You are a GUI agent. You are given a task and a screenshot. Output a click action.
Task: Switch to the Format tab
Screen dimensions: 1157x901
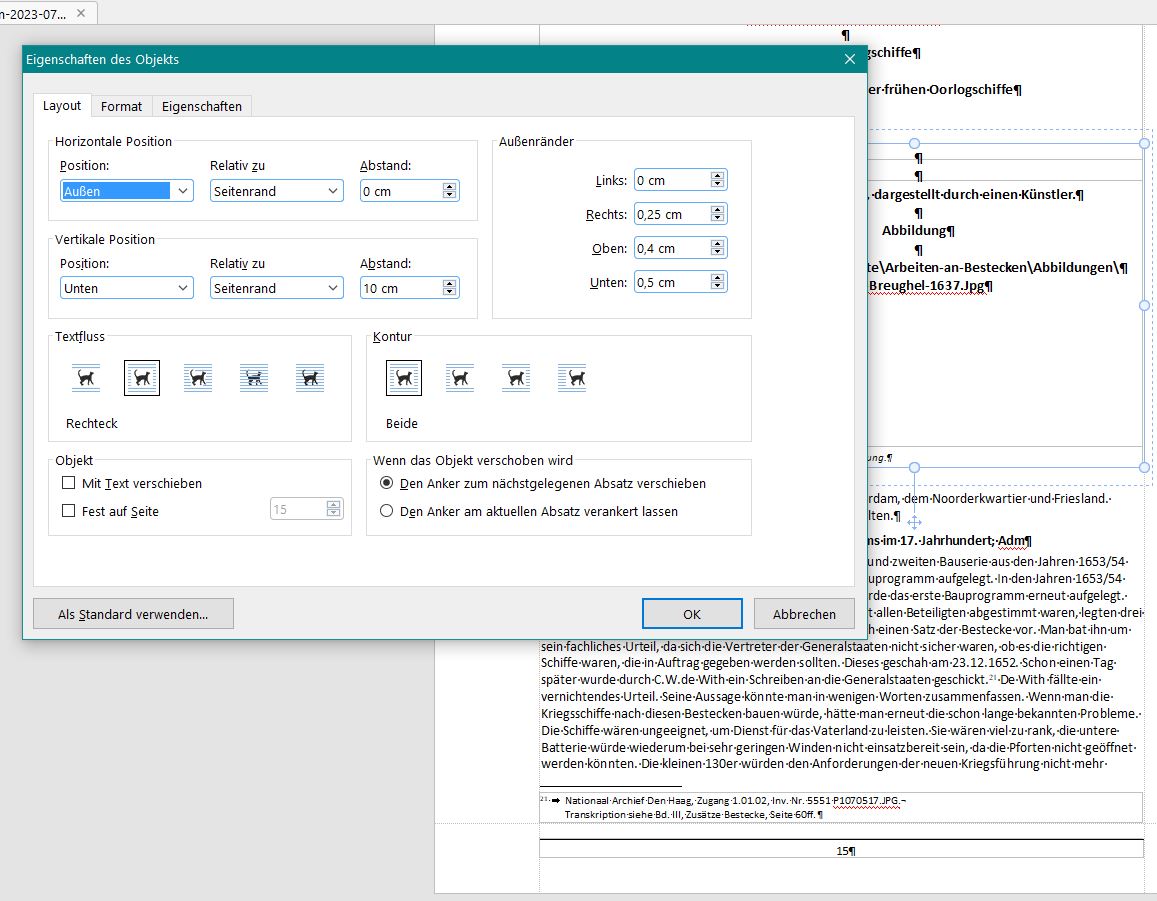[121, 106]
